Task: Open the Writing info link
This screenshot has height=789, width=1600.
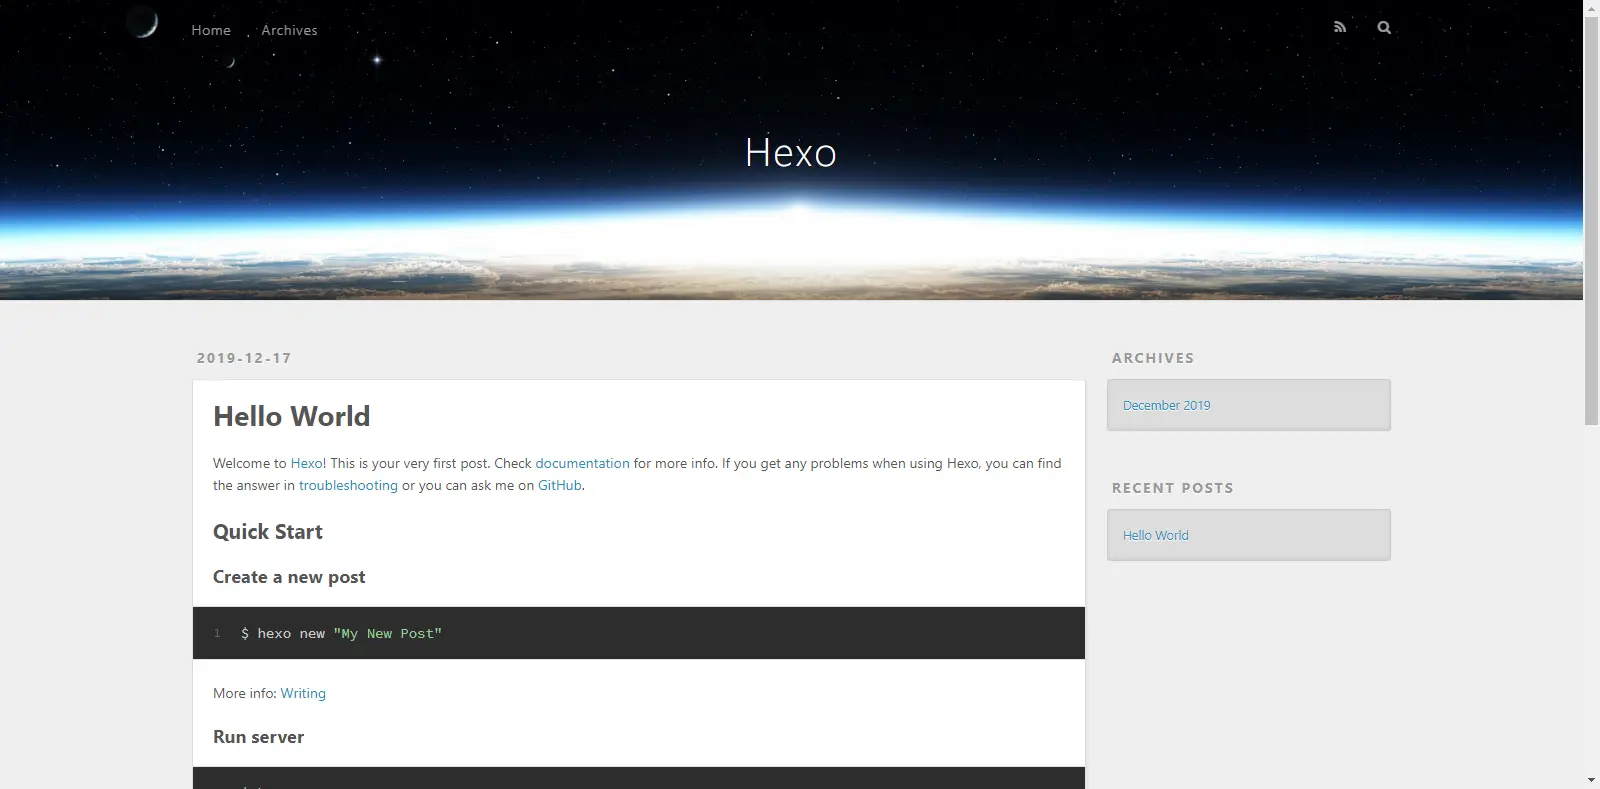Action: 303,693
